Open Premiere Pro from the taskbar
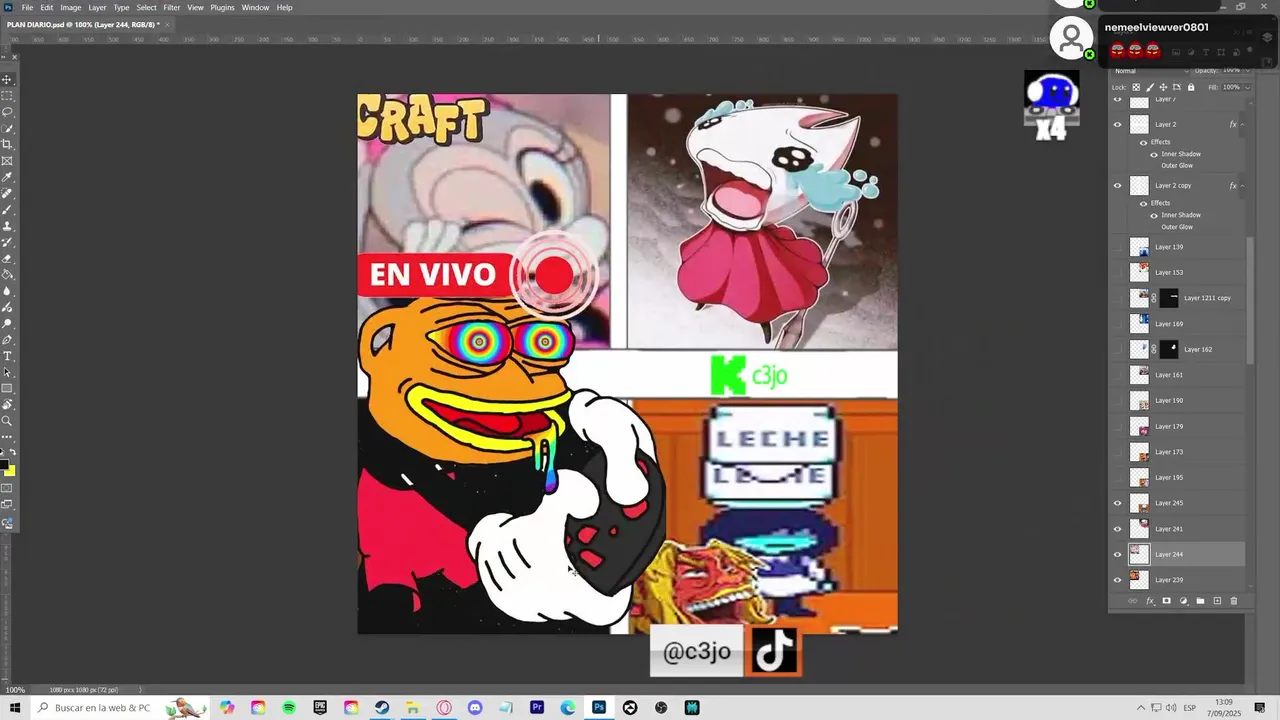The width and height of the screenshot is (1280, 720). click(537, 708)
